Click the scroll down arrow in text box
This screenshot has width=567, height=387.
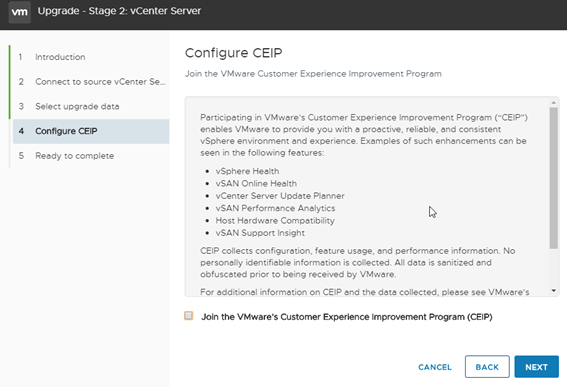[554, 290]
